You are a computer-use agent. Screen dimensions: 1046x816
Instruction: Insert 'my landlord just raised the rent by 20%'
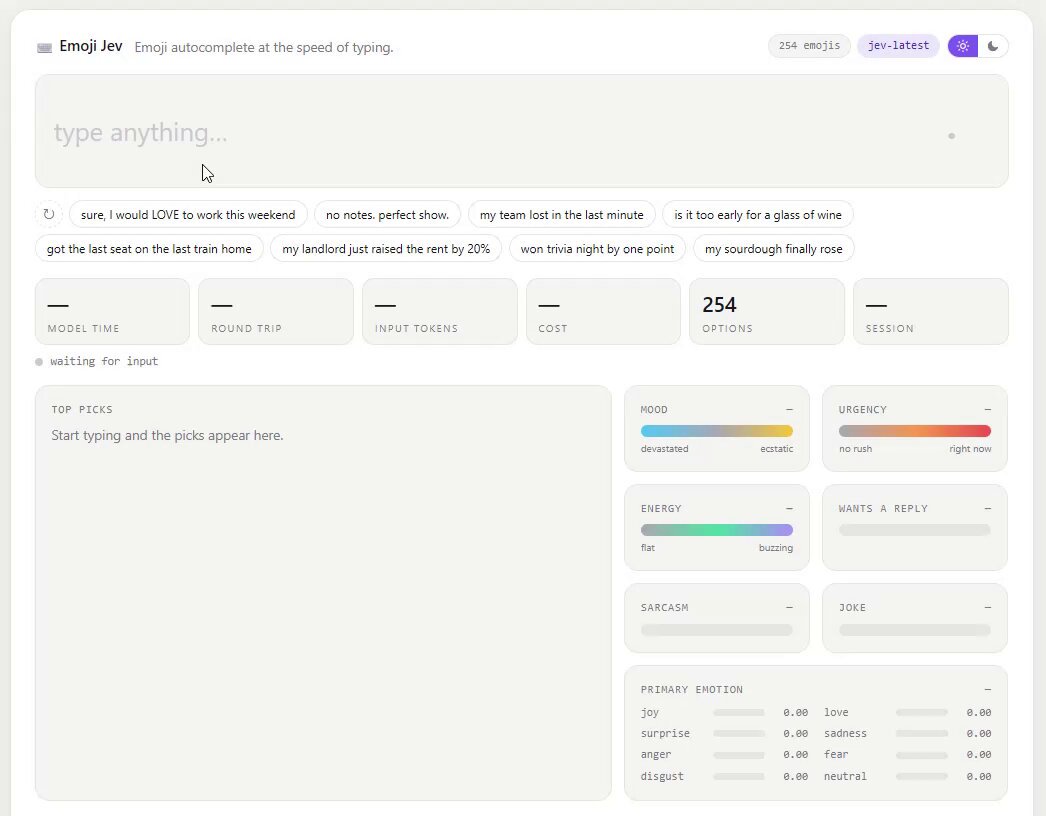(x=386, y=249)
